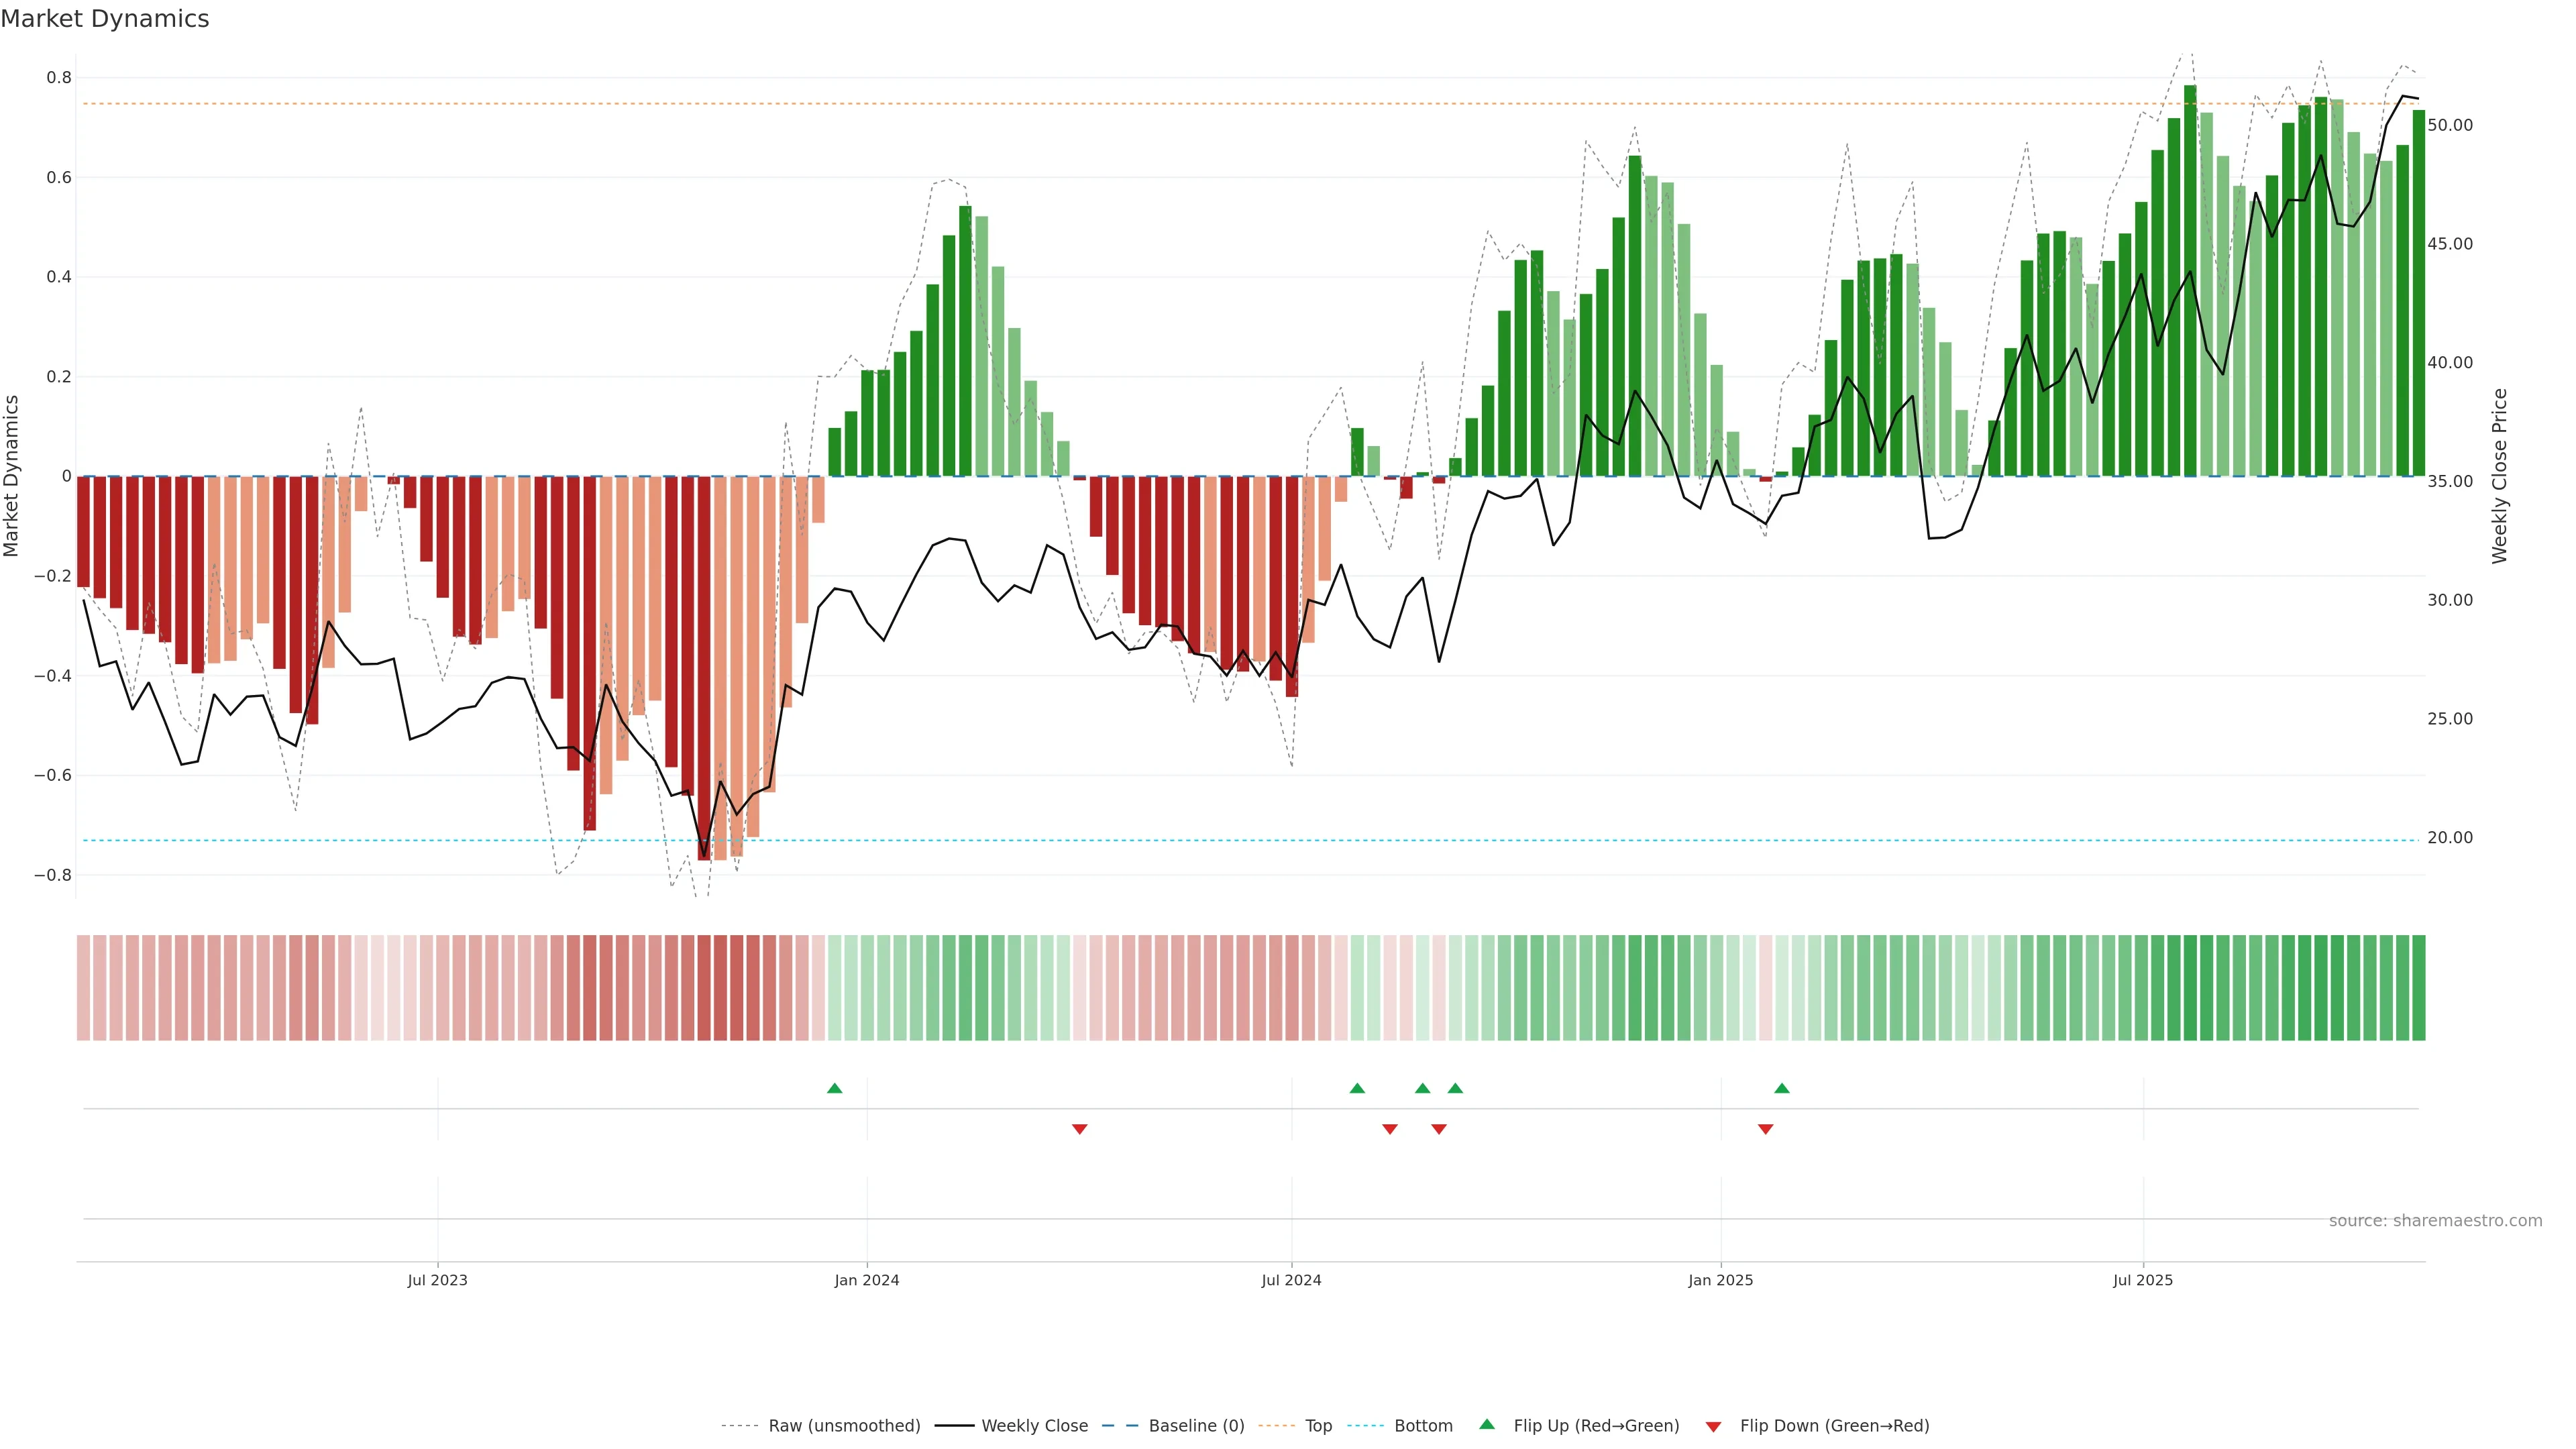Click the Market Dynamics chart title
Image resolution: width=2576 pixels, height=1449 pixels.
pos(105,19)
